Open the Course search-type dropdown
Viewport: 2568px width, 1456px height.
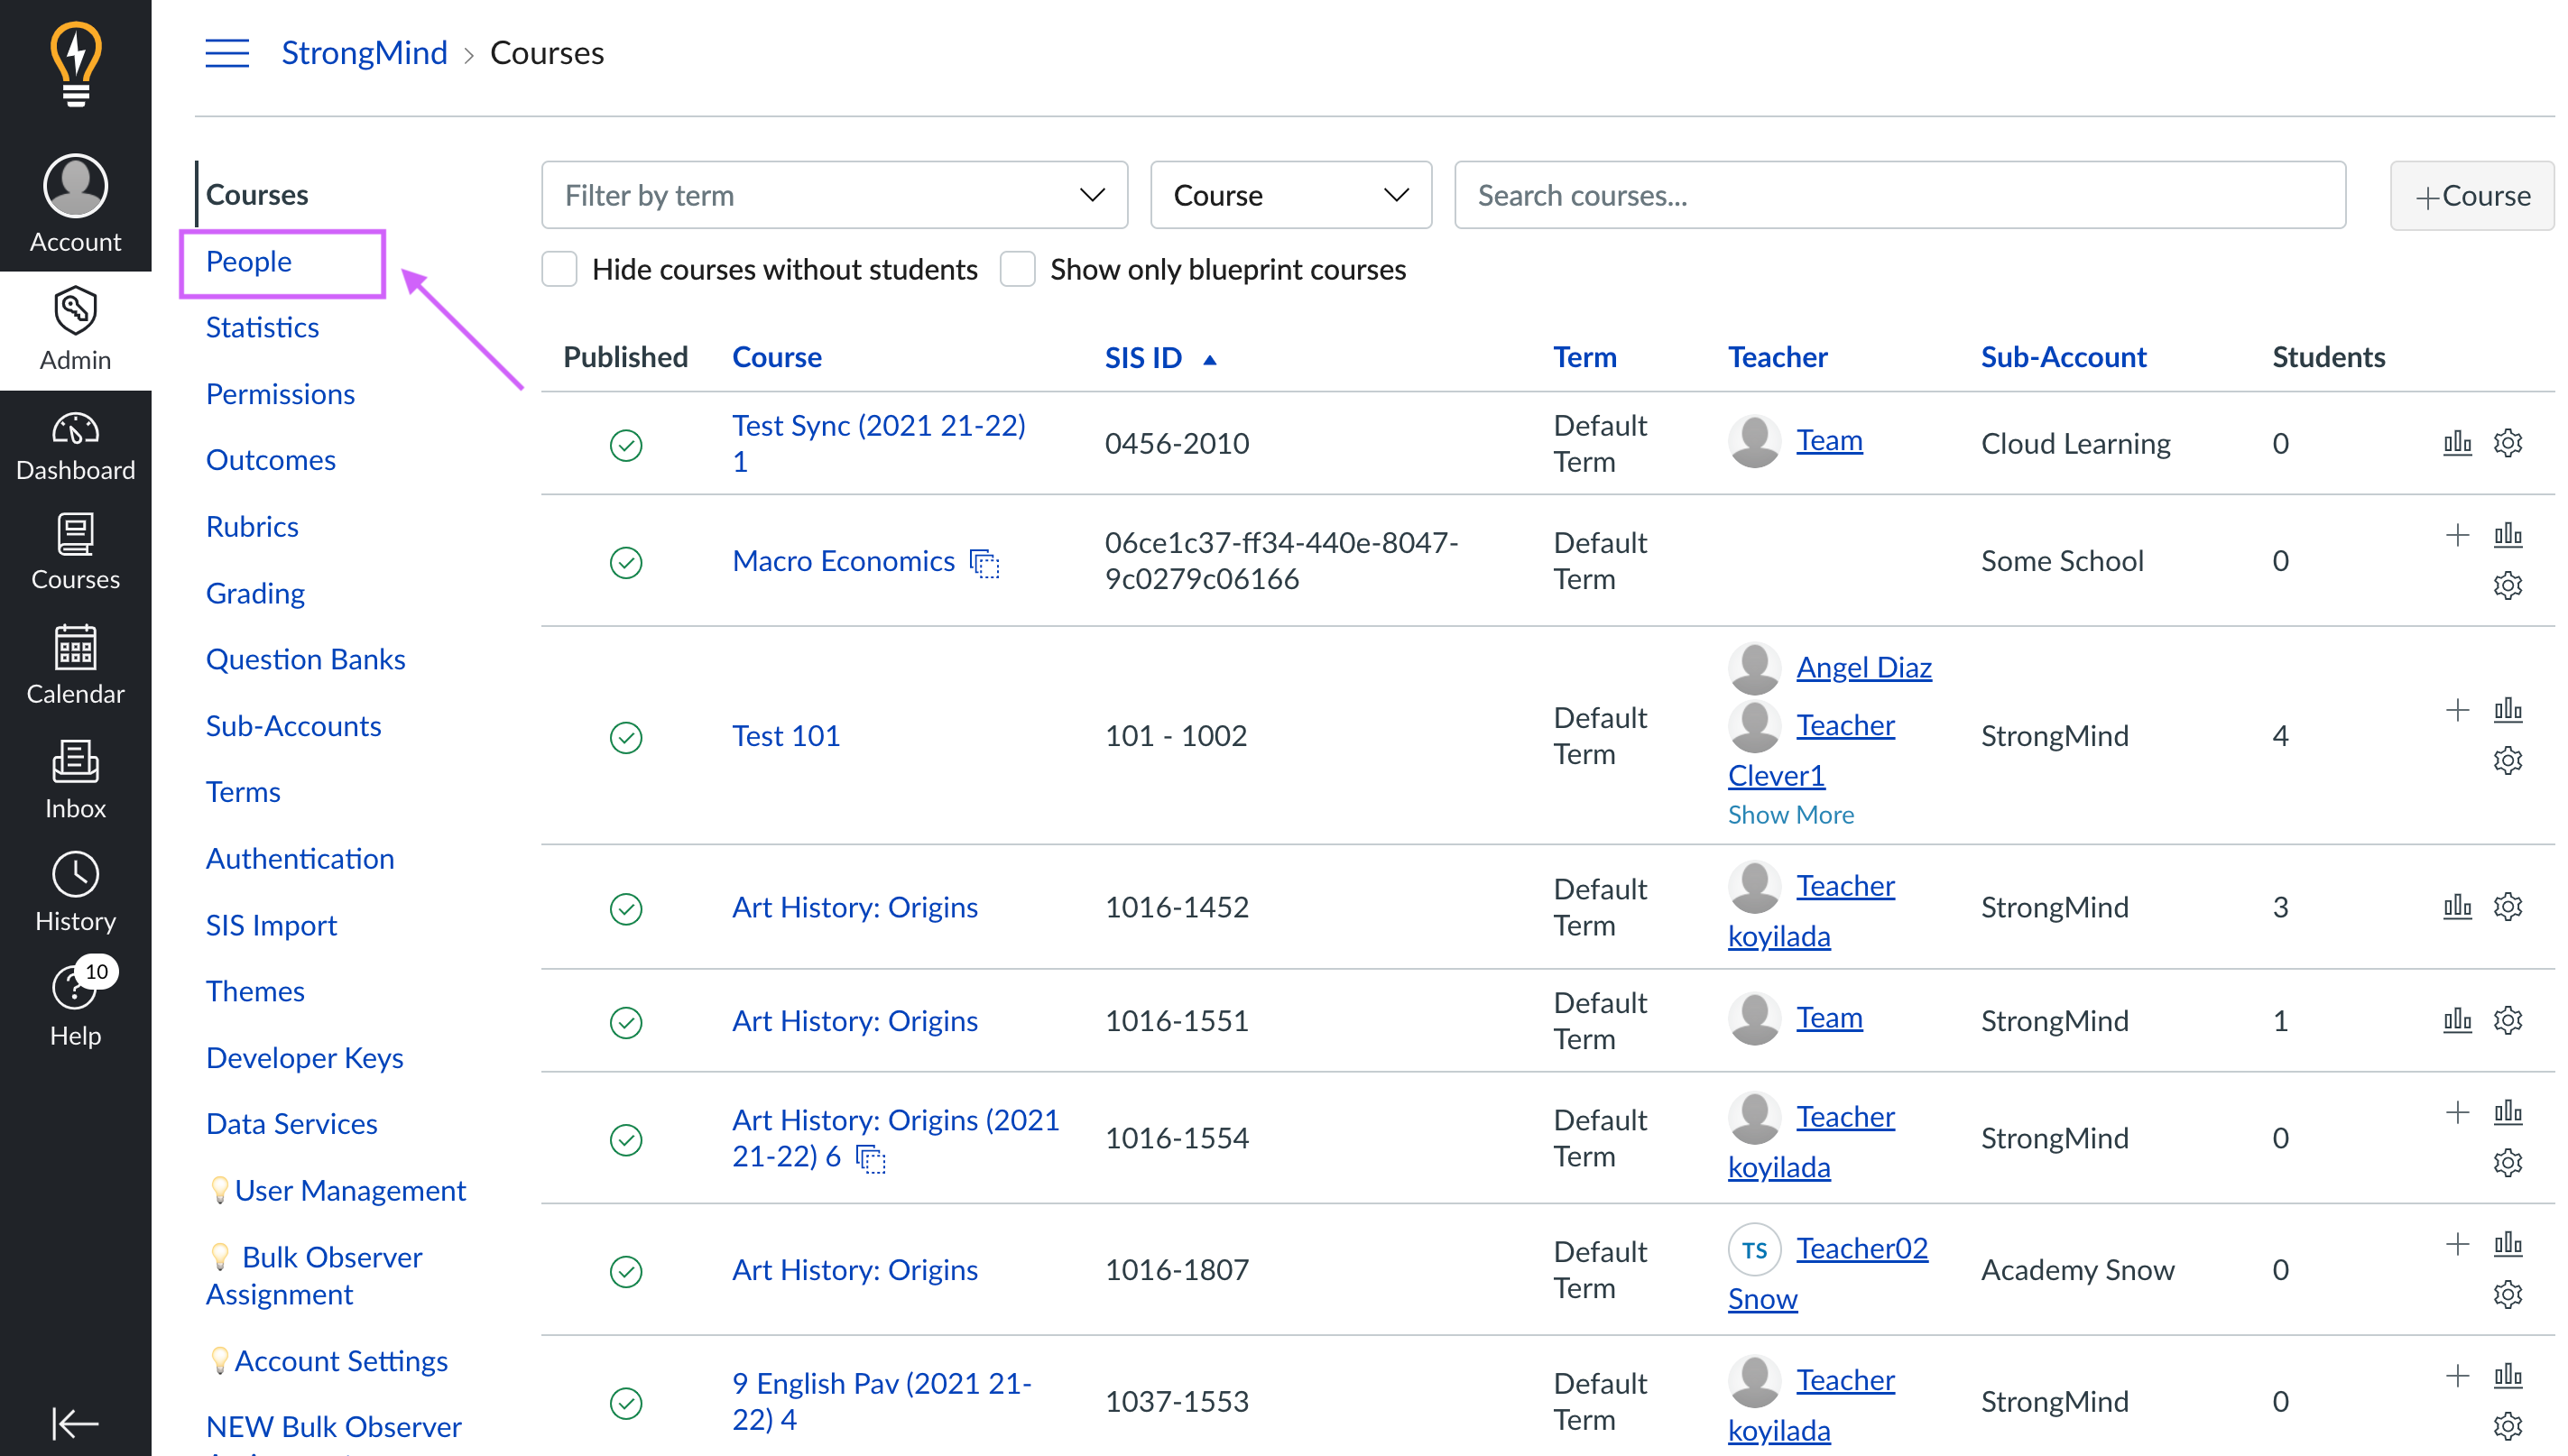point(1290,195)
